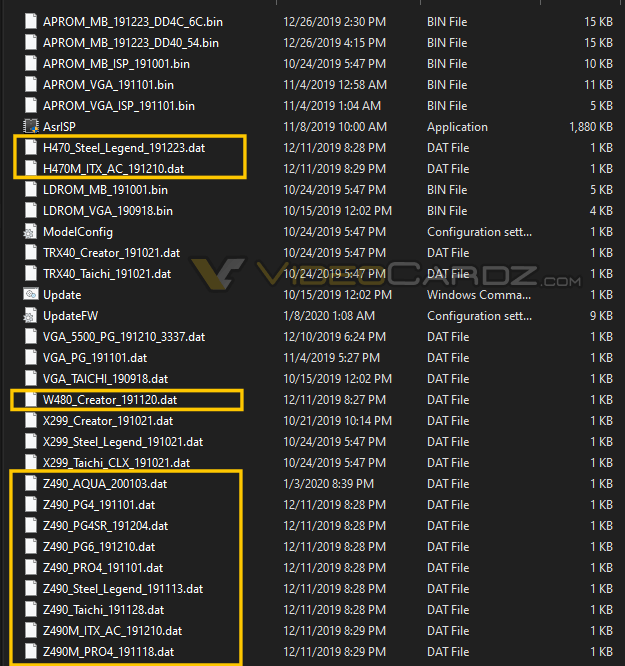Click the file icon of Z490_Taichi_191128.dat
Image resolution: width=625 pixels, height=666 pixels.
pos(31,610)
